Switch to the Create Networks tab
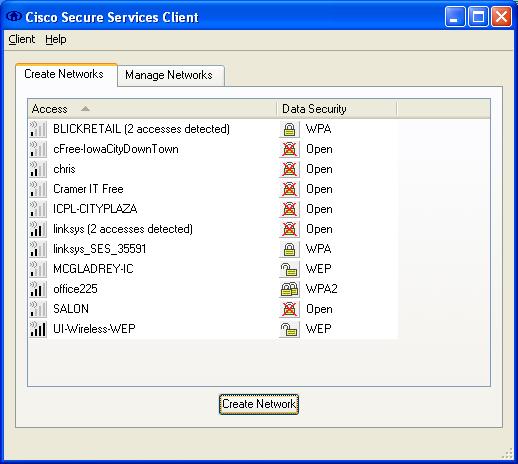This screenshot has width=518, height=464. [x=66, y=74]
